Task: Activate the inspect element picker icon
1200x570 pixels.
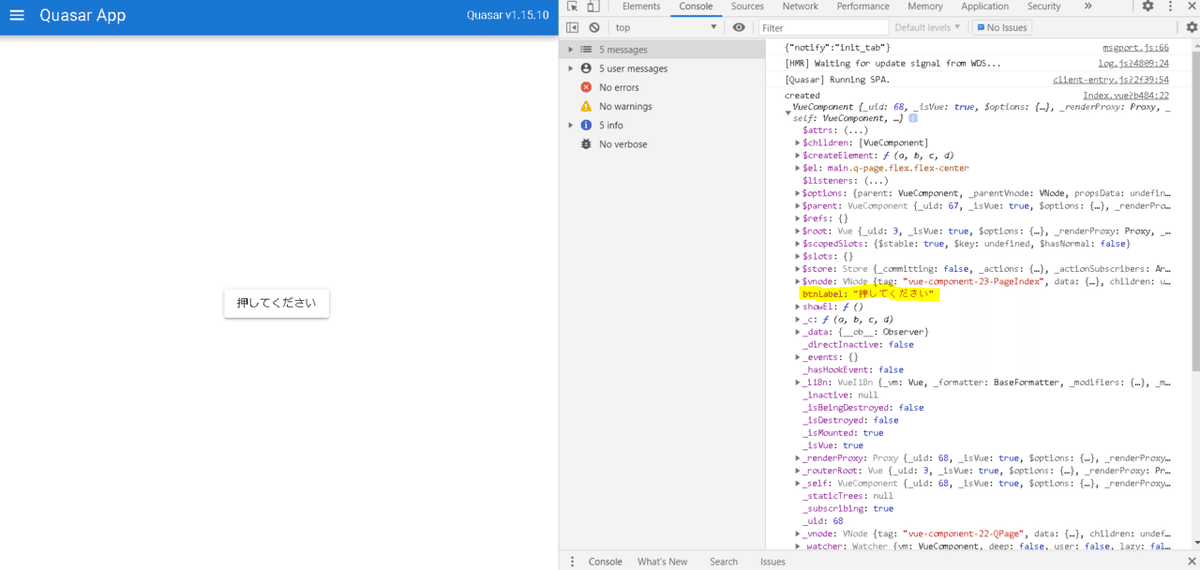Action: tap(572, 6)
